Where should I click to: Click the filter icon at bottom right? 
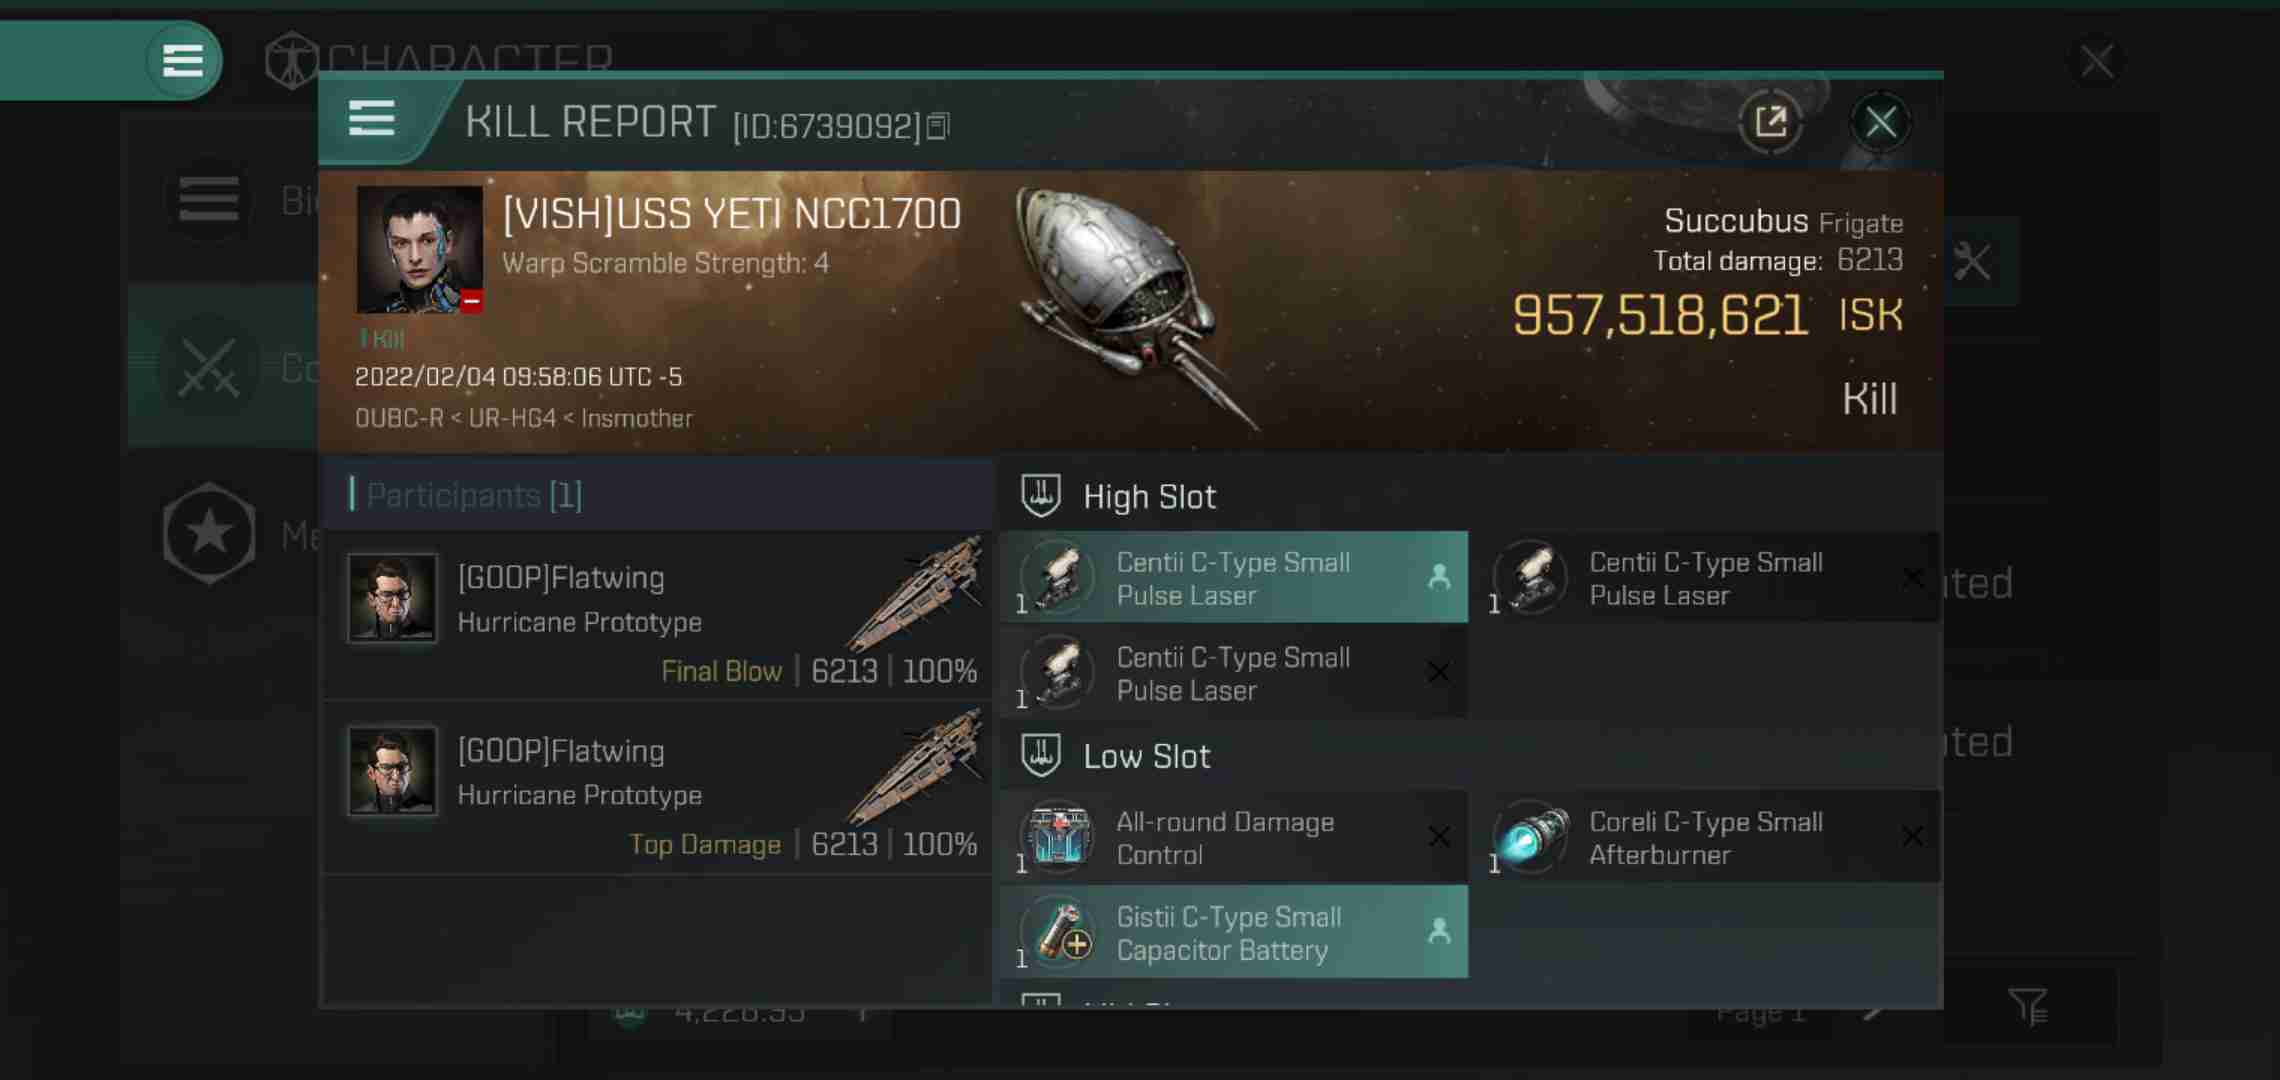pos(2028,1007)
